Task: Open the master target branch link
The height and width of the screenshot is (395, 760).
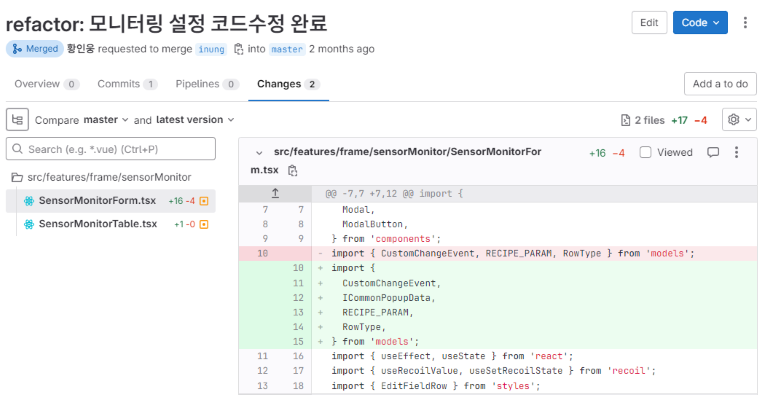Action: coord(287,49)
